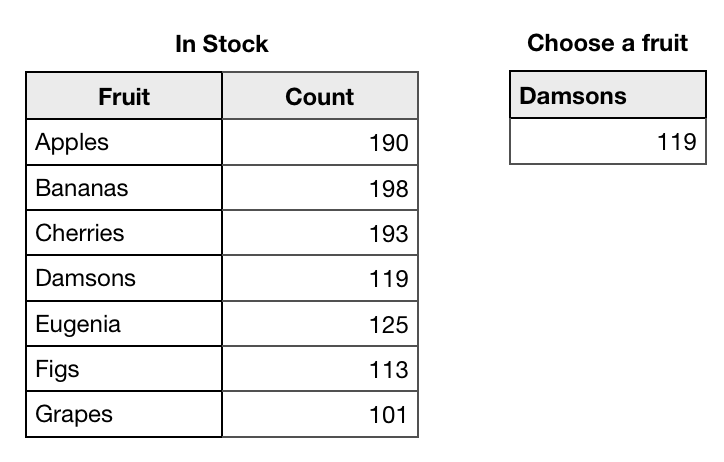Click the In Stock table title
The width and height of the screenshot is (724, 462).
[222, 44]
